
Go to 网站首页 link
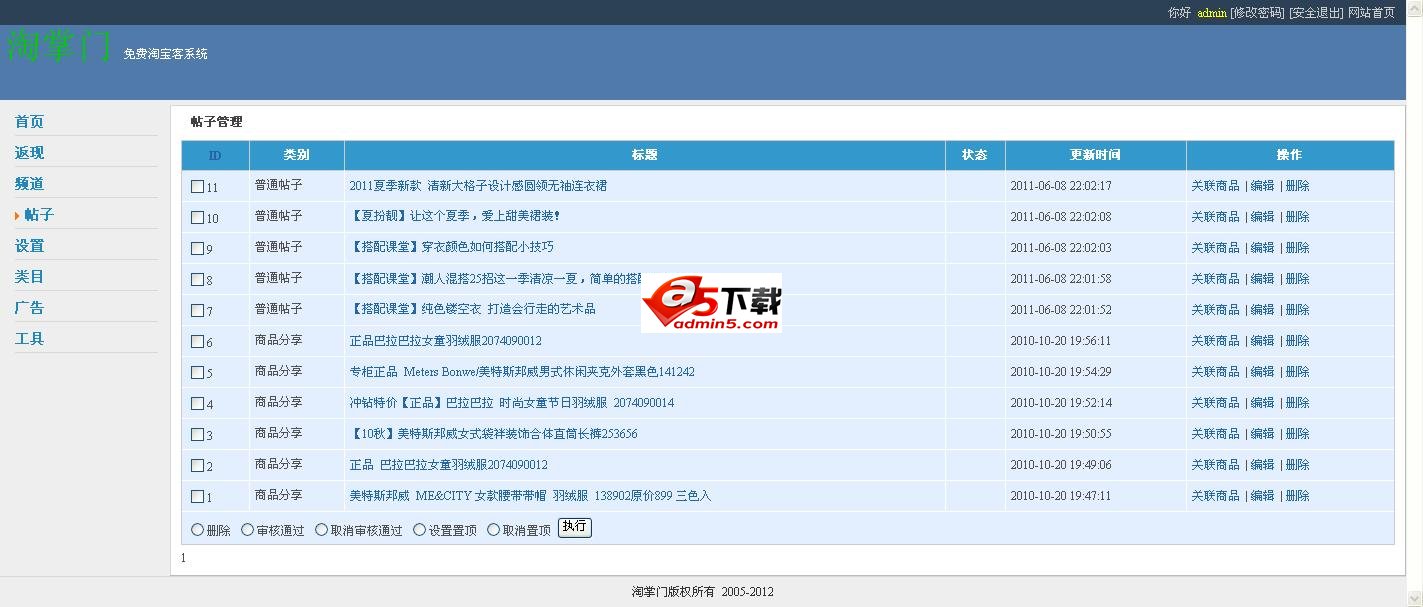(x=1371, y=13)
